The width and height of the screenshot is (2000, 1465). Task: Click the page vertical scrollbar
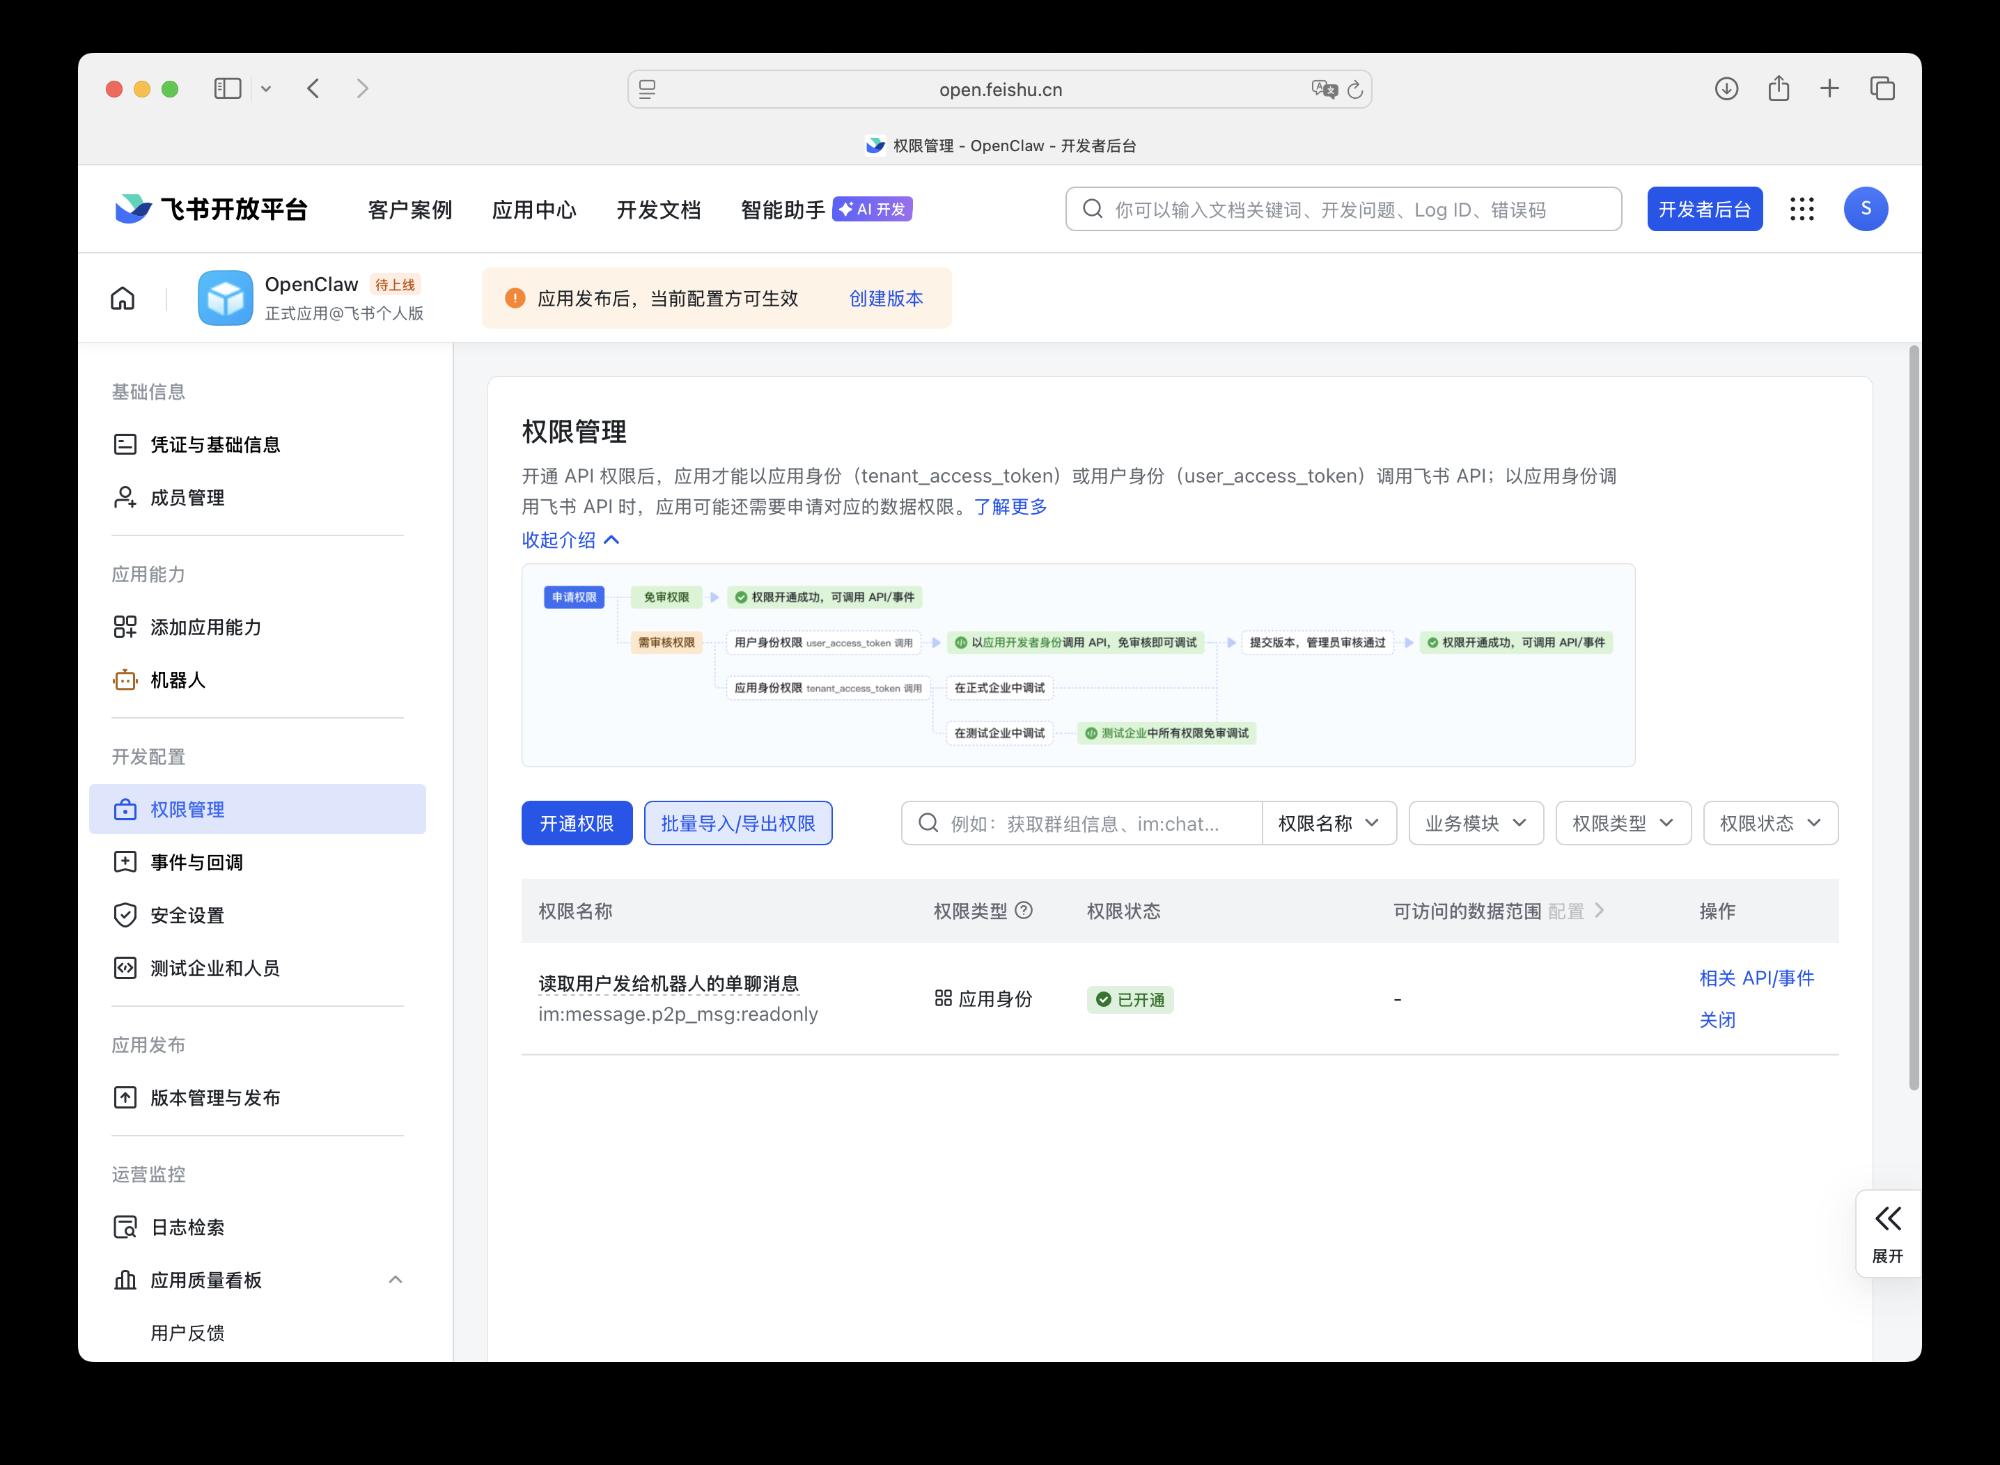1914,716
